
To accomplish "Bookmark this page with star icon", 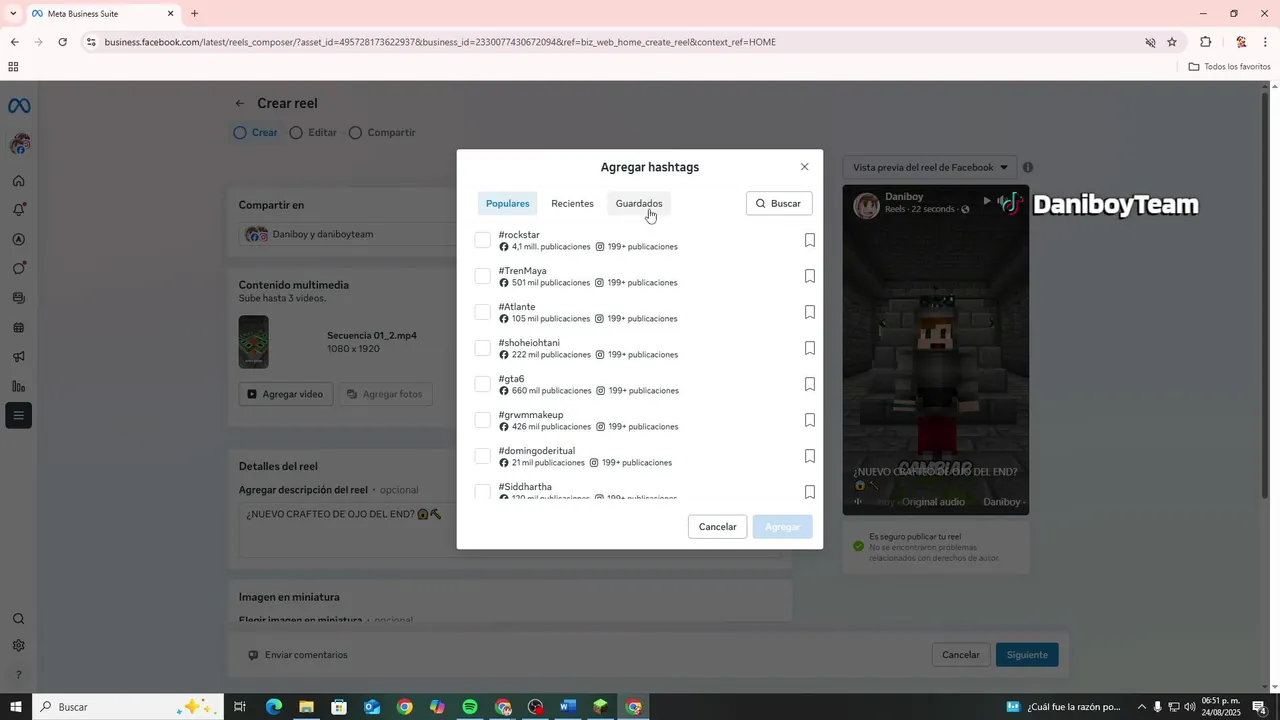I will pos(1172,42).
